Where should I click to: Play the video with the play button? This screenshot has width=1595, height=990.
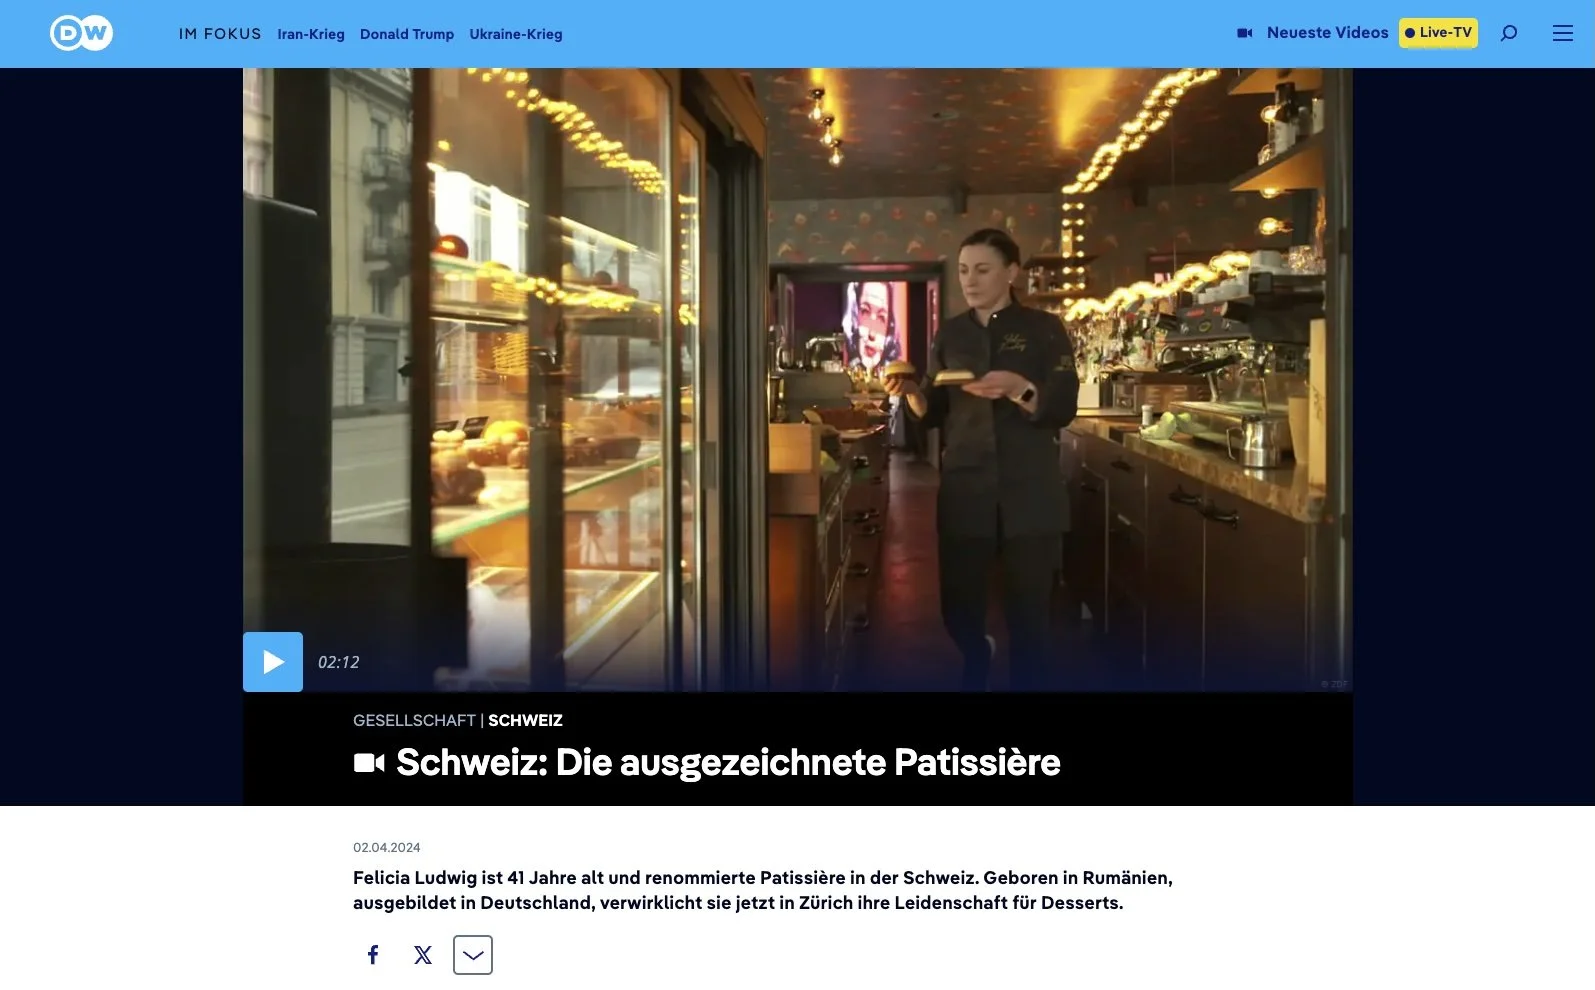tap(273, 662)
